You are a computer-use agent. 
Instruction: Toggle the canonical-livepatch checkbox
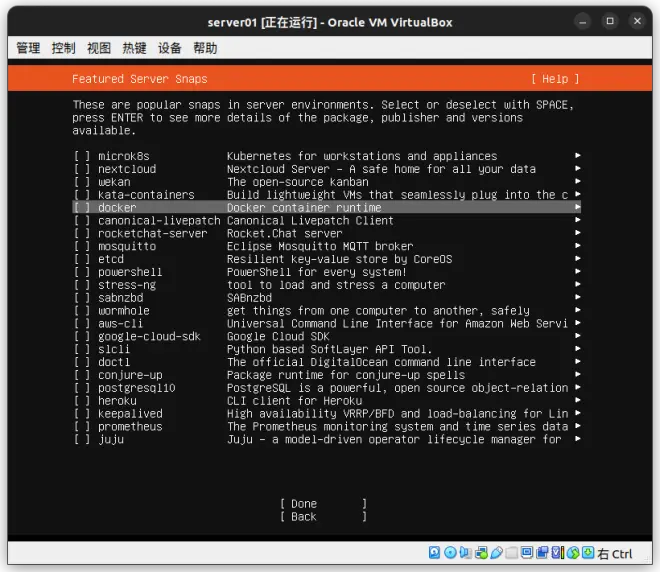coord(82,221)
